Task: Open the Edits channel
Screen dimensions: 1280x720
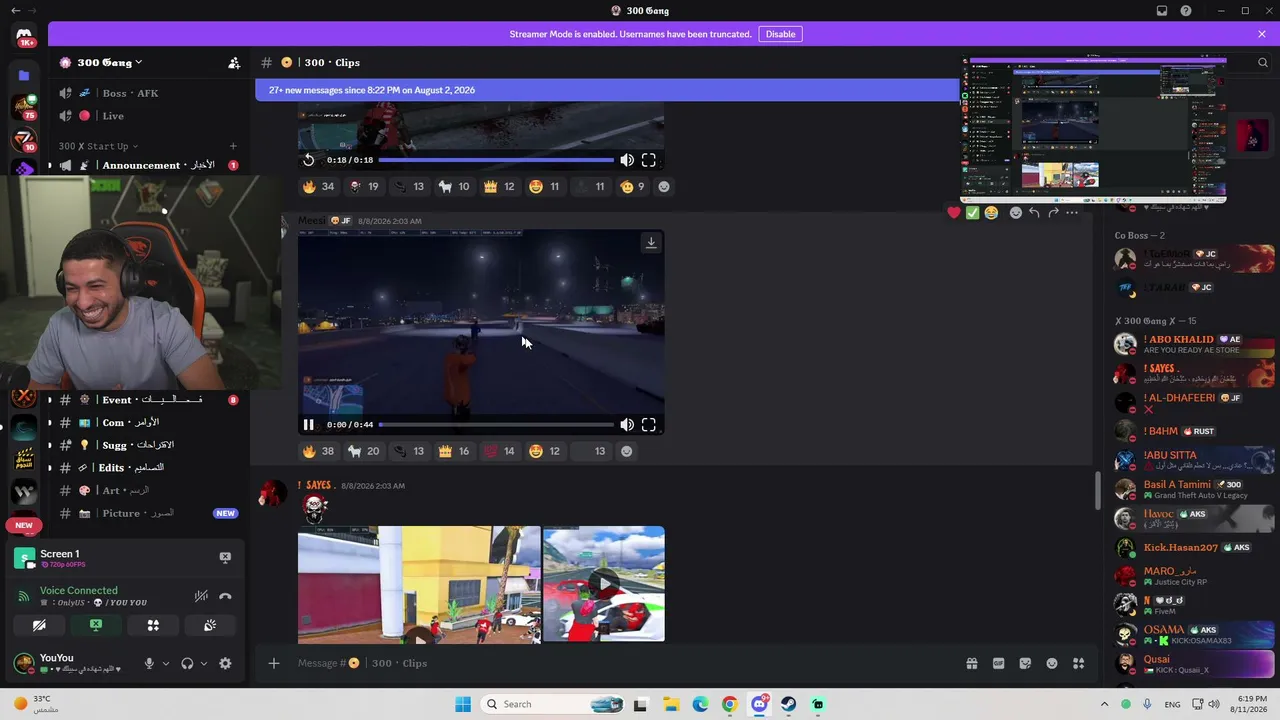Action: pos(149,468)
